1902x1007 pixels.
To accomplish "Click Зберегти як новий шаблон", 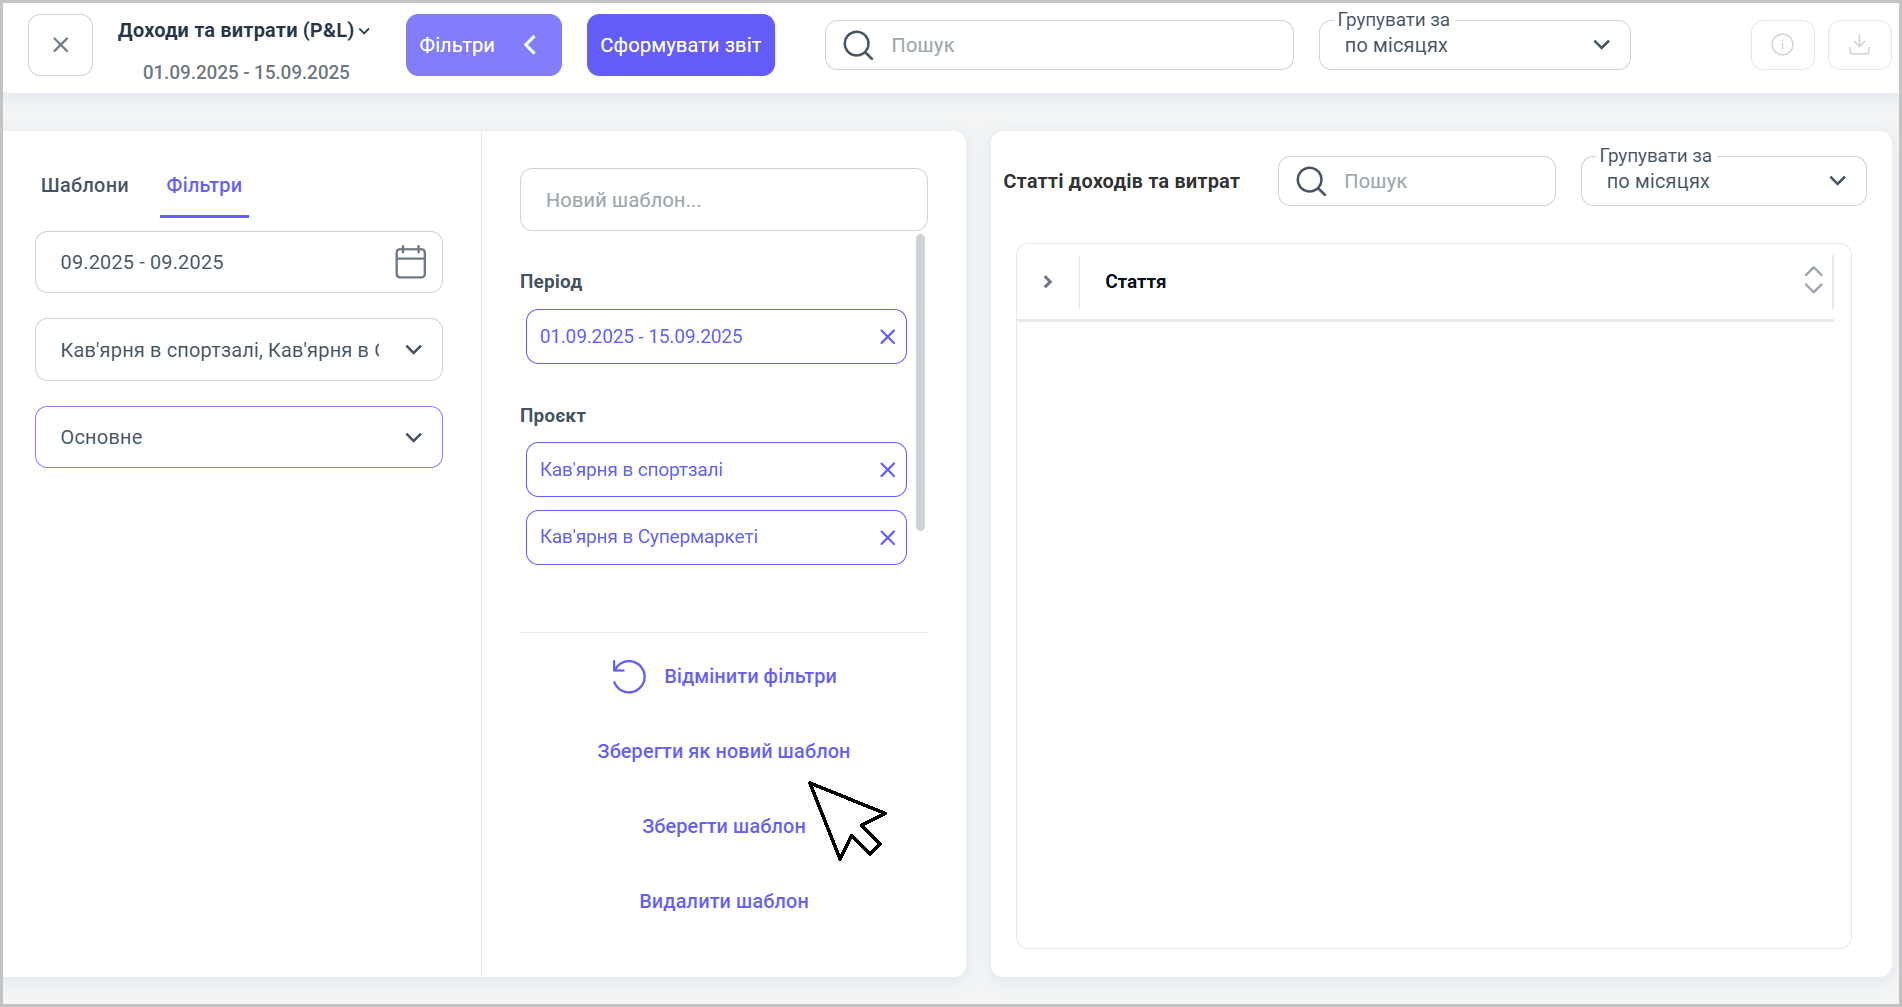I will pyautogui.click(x=723, y=751).
